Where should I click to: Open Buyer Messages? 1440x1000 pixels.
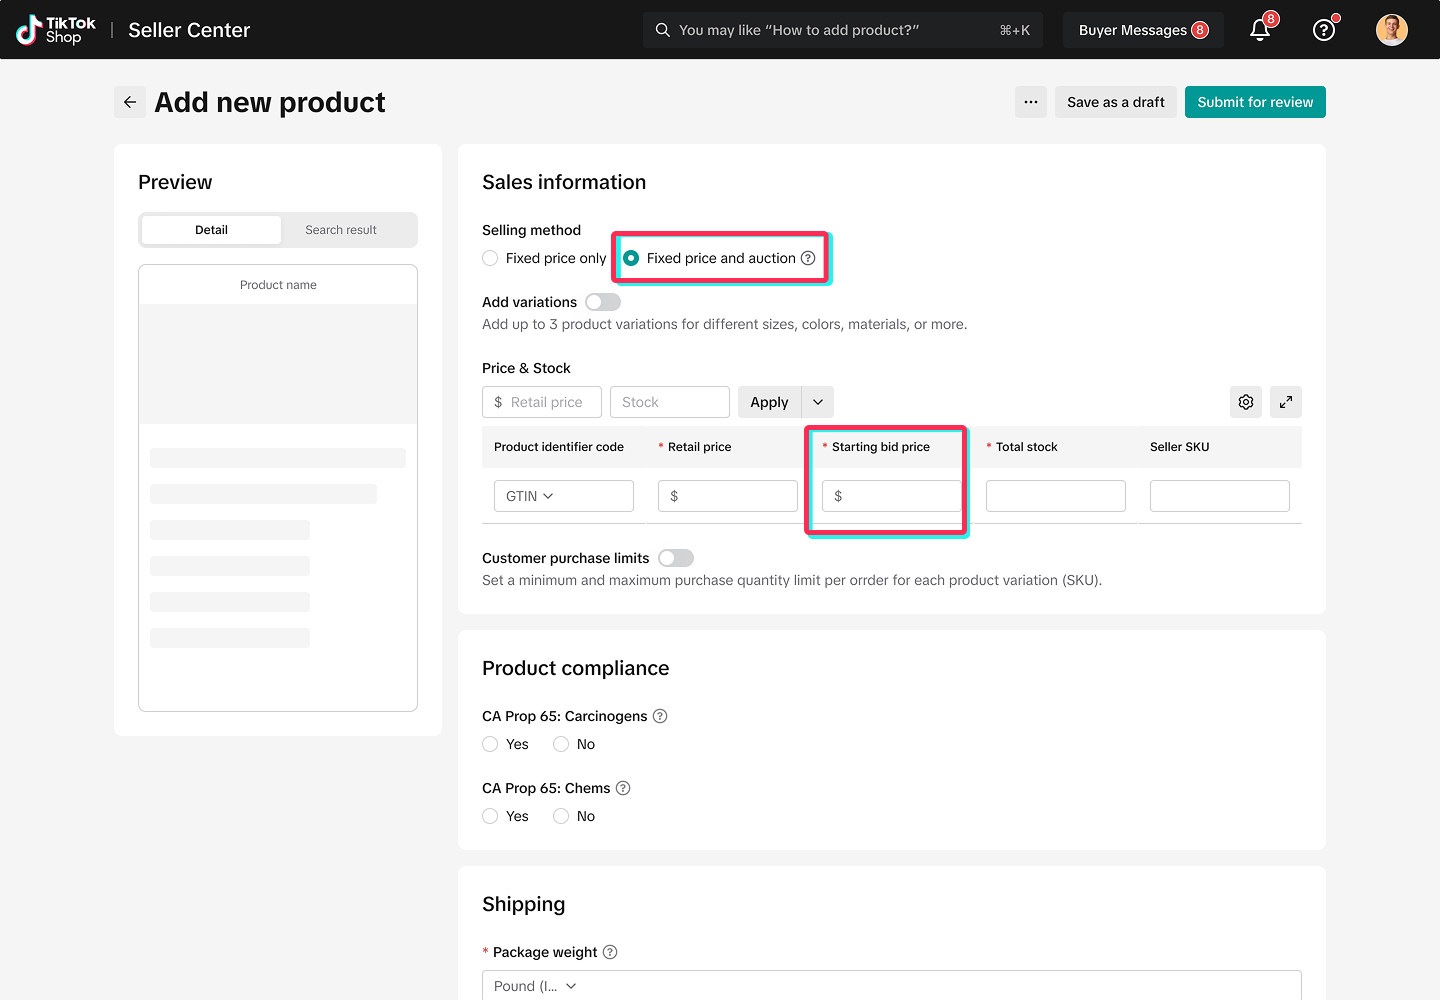pos(1144,30)
